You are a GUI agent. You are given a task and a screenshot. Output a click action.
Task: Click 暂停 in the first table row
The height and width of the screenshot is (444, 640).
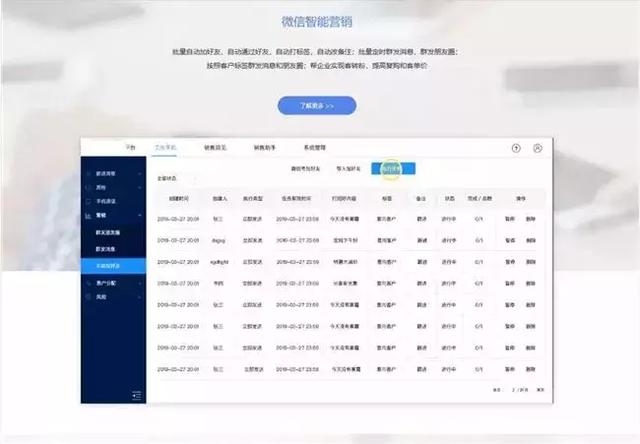coord(509,218)
